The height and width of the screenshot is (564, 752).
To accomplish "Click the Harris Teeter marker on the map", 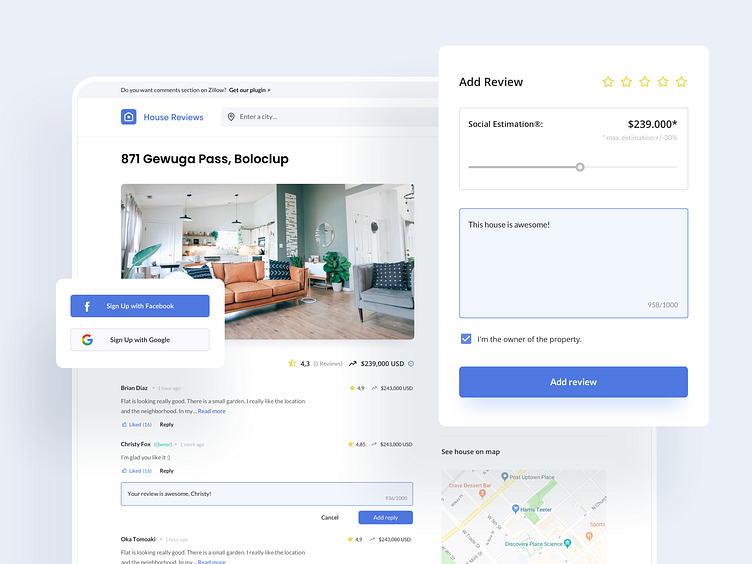I will (x=516, y=508).
